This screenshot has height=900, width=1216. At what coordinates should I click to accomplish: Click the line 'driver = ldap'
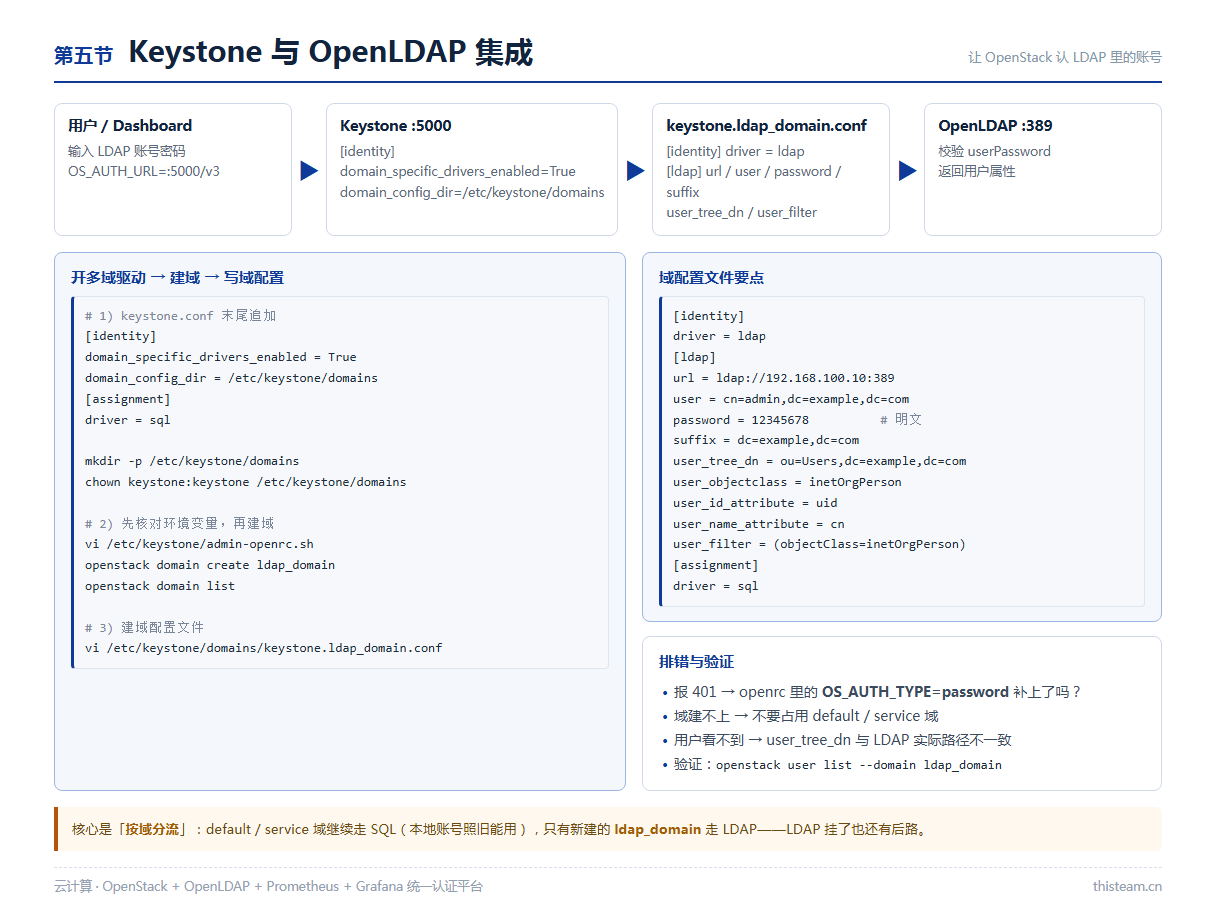tap(719, 336)
